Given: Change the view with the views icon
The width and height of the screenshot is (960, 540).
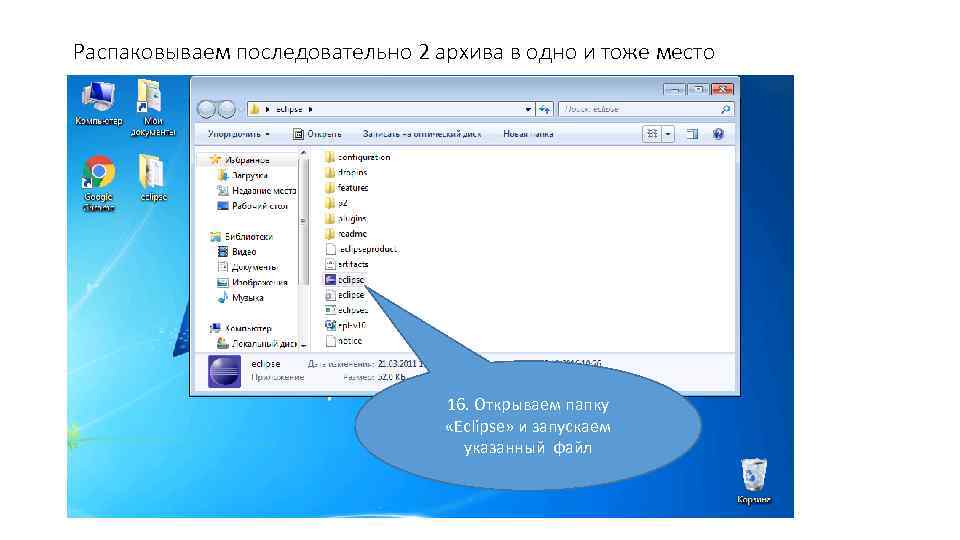Looking at the screenshot, I should click(652, 133).
